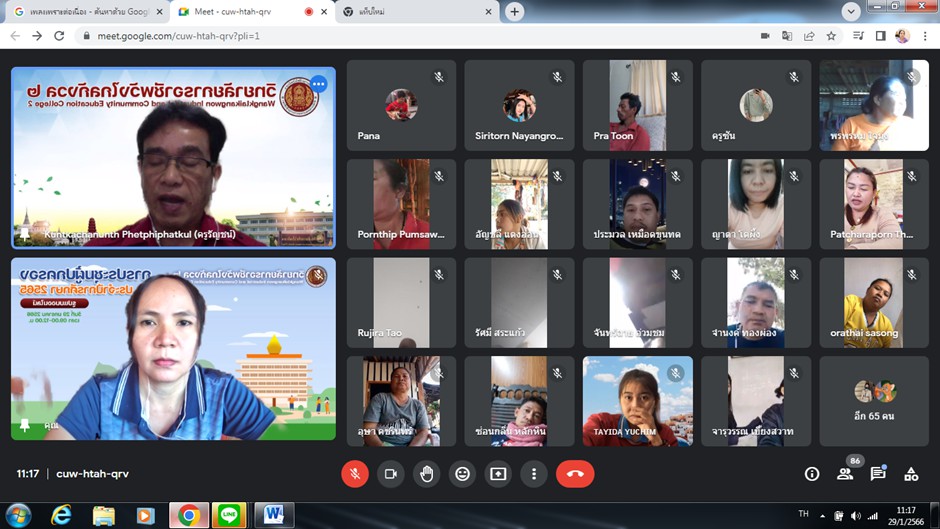Click the TH language indicator in tray
940x529 pixels.
[803, 514]
